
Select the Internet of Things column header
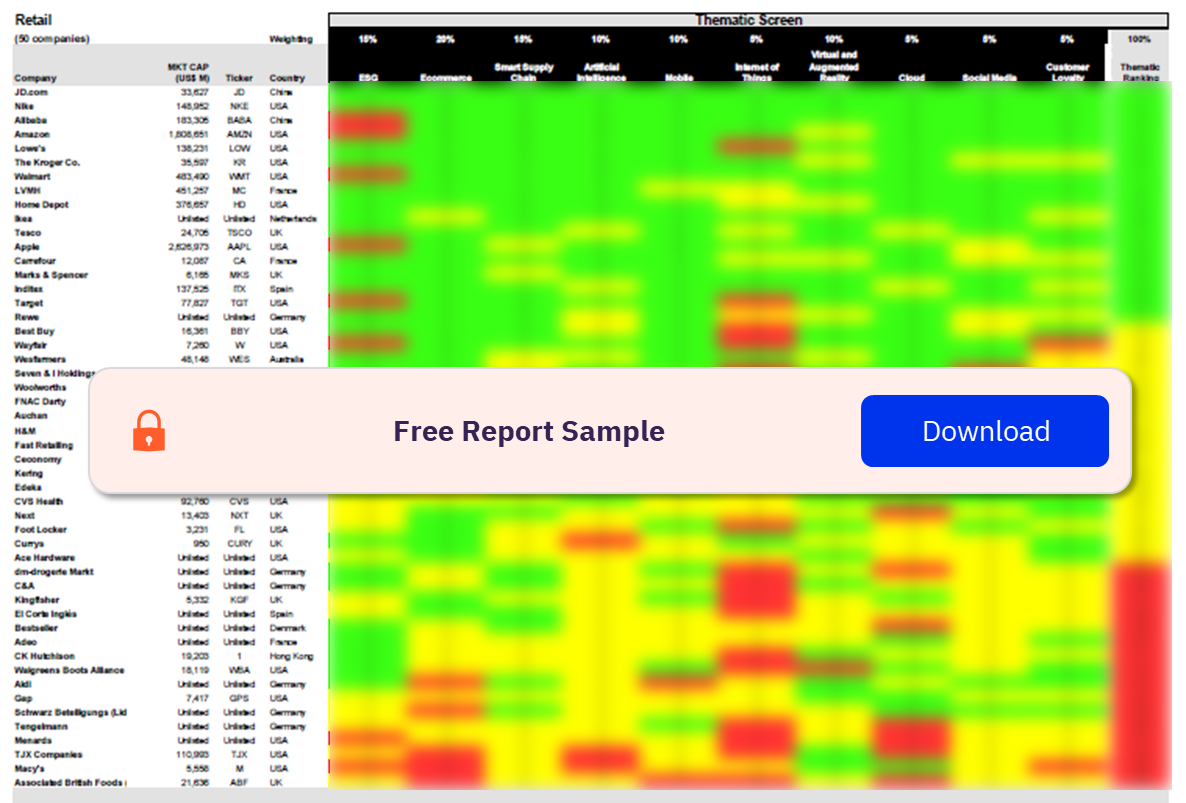[x=756, y=72]
